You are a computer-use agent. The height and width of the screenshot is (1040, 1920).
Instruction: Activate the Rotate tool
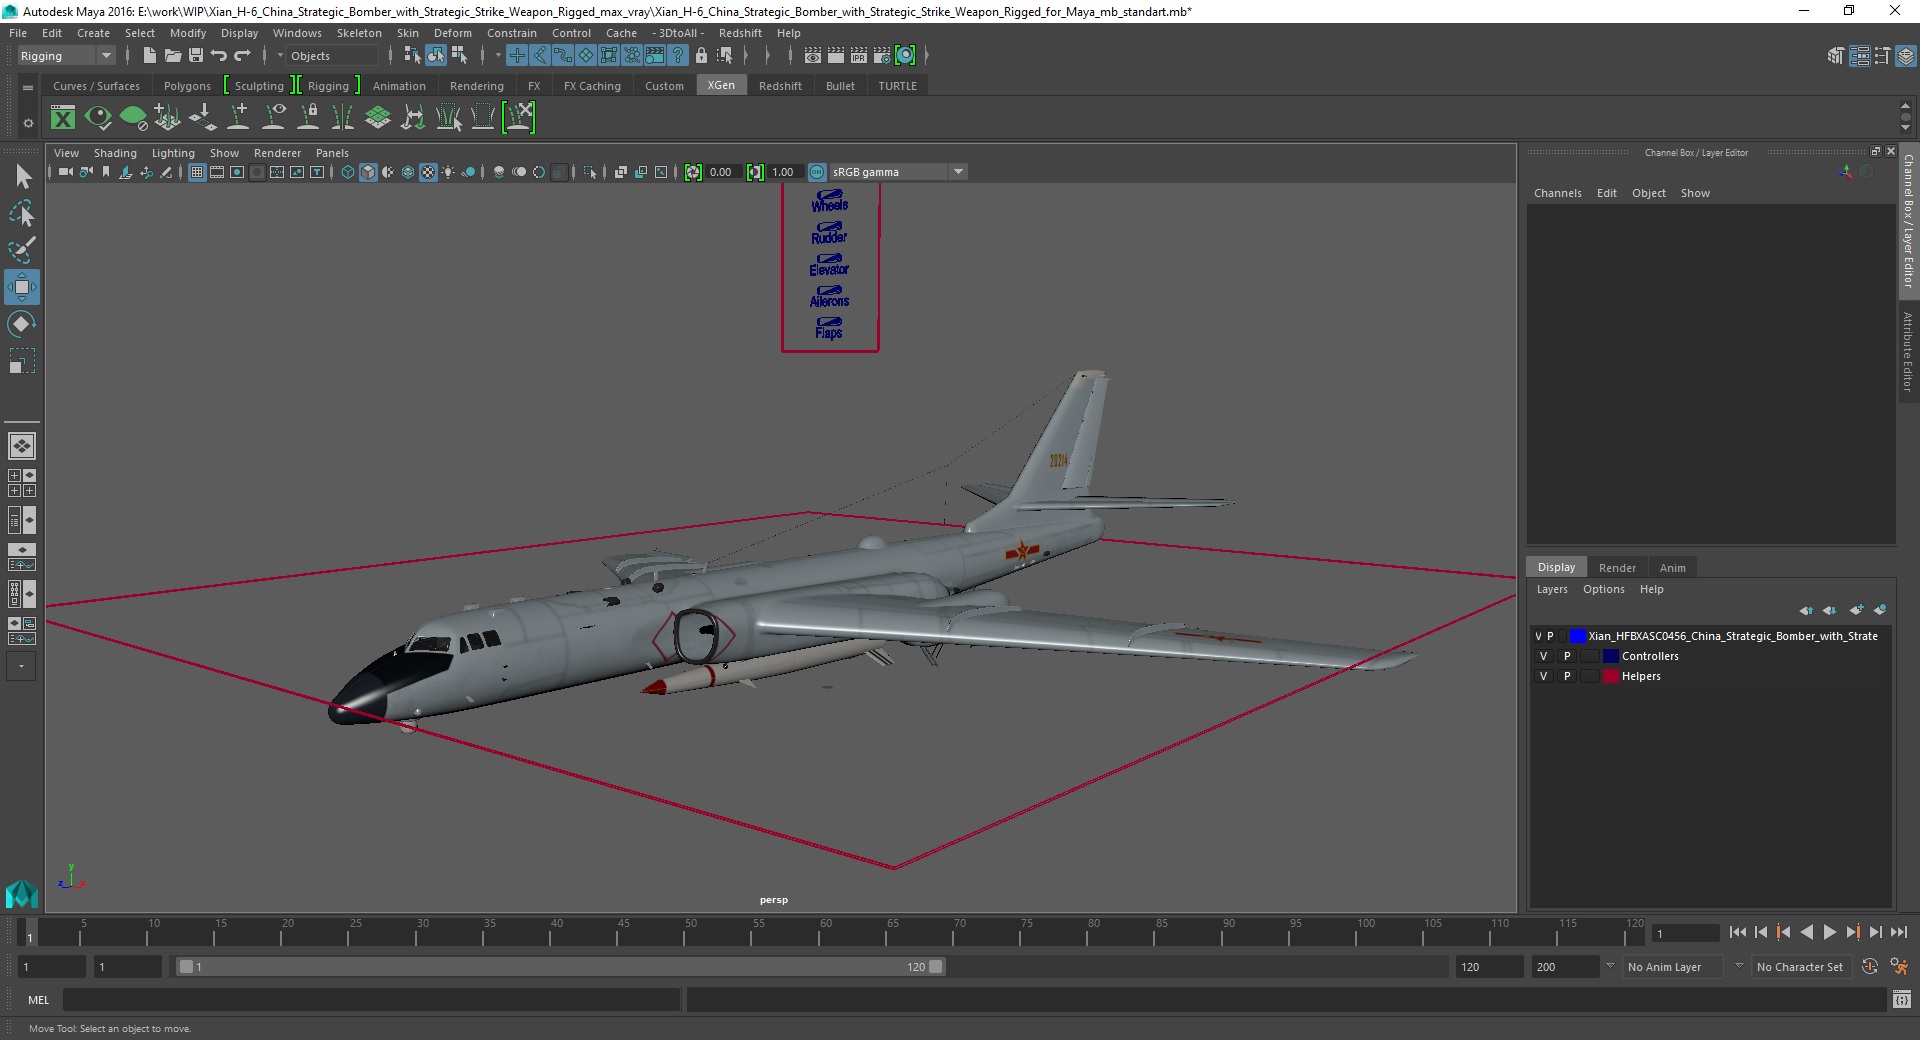pos(22,324)
